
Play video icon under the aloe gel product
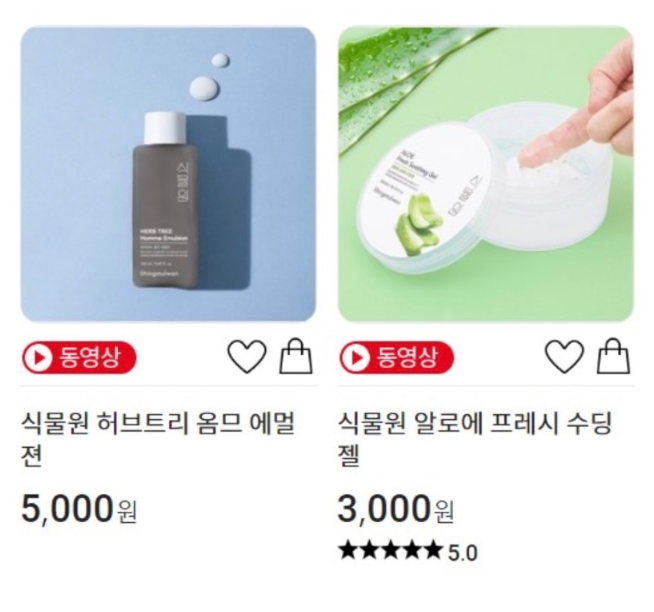tap(355, 358)
